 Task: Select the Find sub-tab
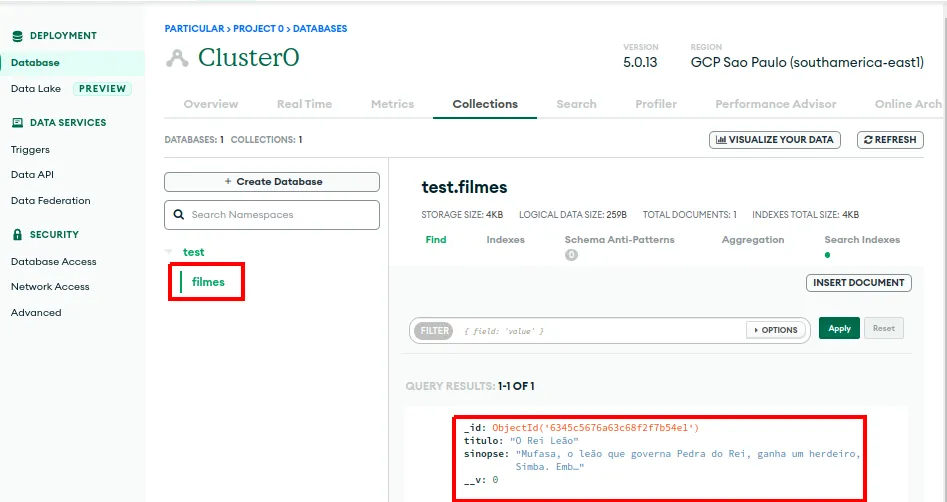coord(436,240)
